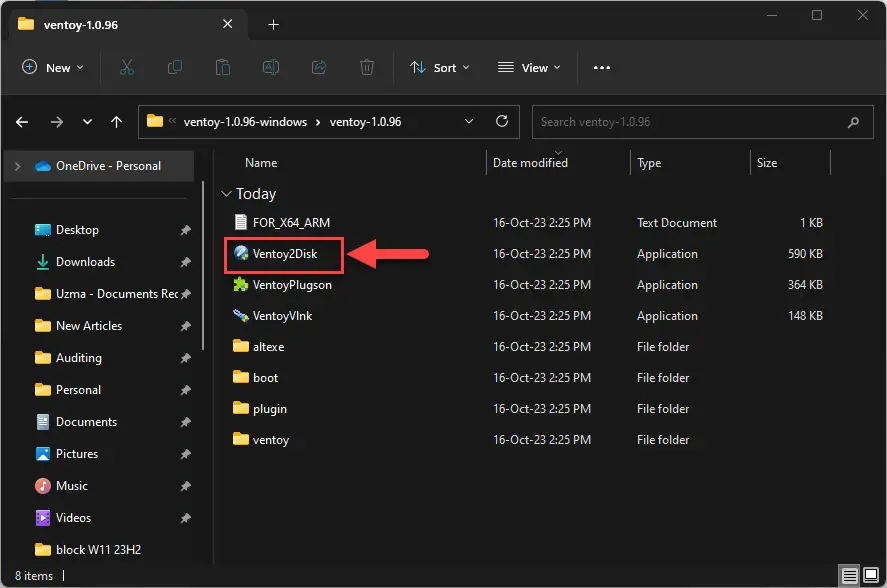Close the ventoy-1.0.96 tab

tap(227, 24)
